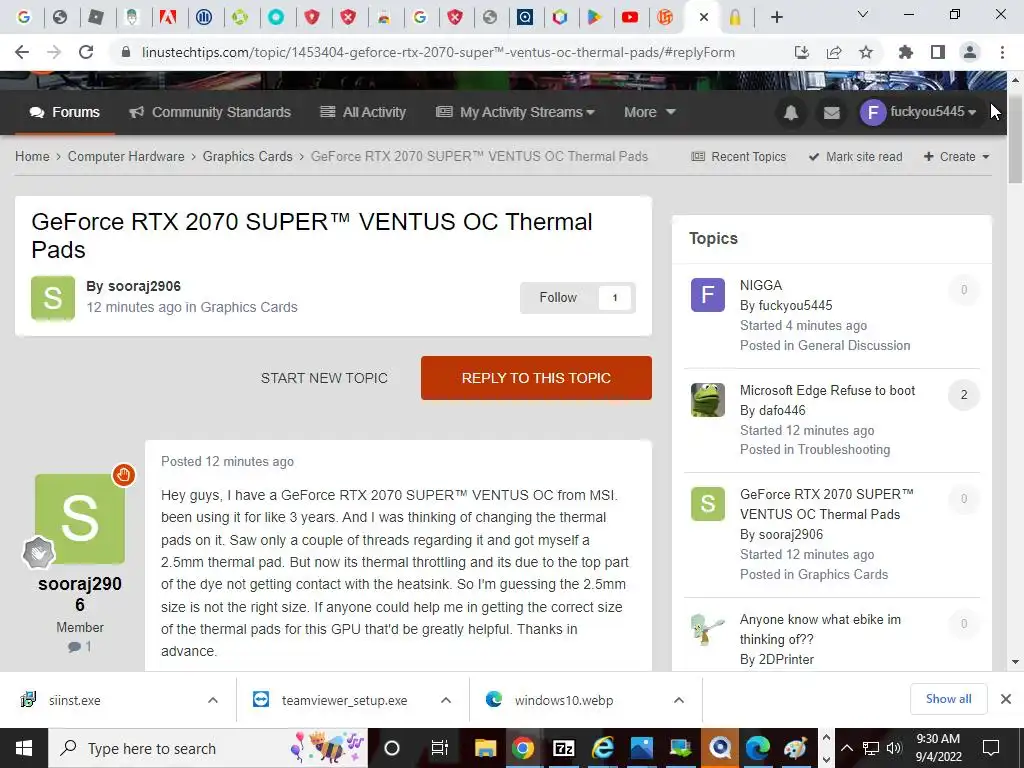Switch to the Adobe browser tab
The image size is (1024, 768).
[168, 17]
